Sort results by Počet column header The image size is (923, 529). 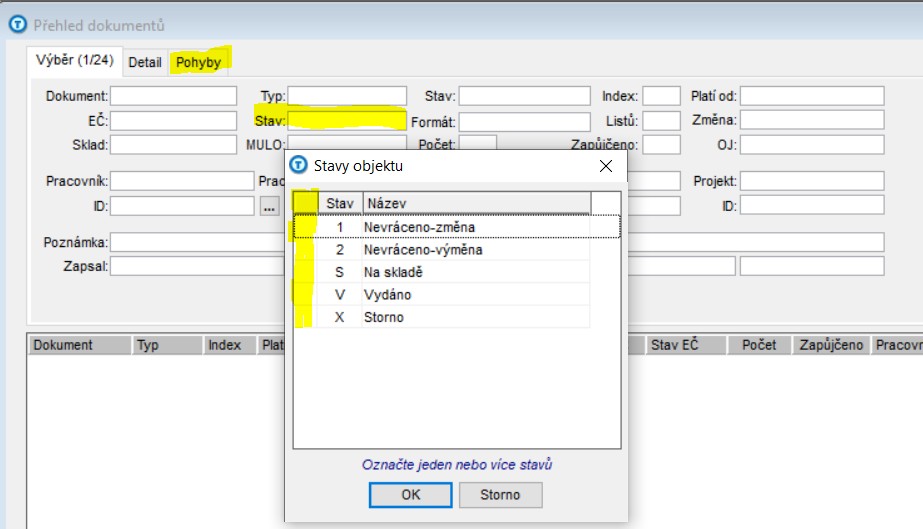tap(760, 345)
